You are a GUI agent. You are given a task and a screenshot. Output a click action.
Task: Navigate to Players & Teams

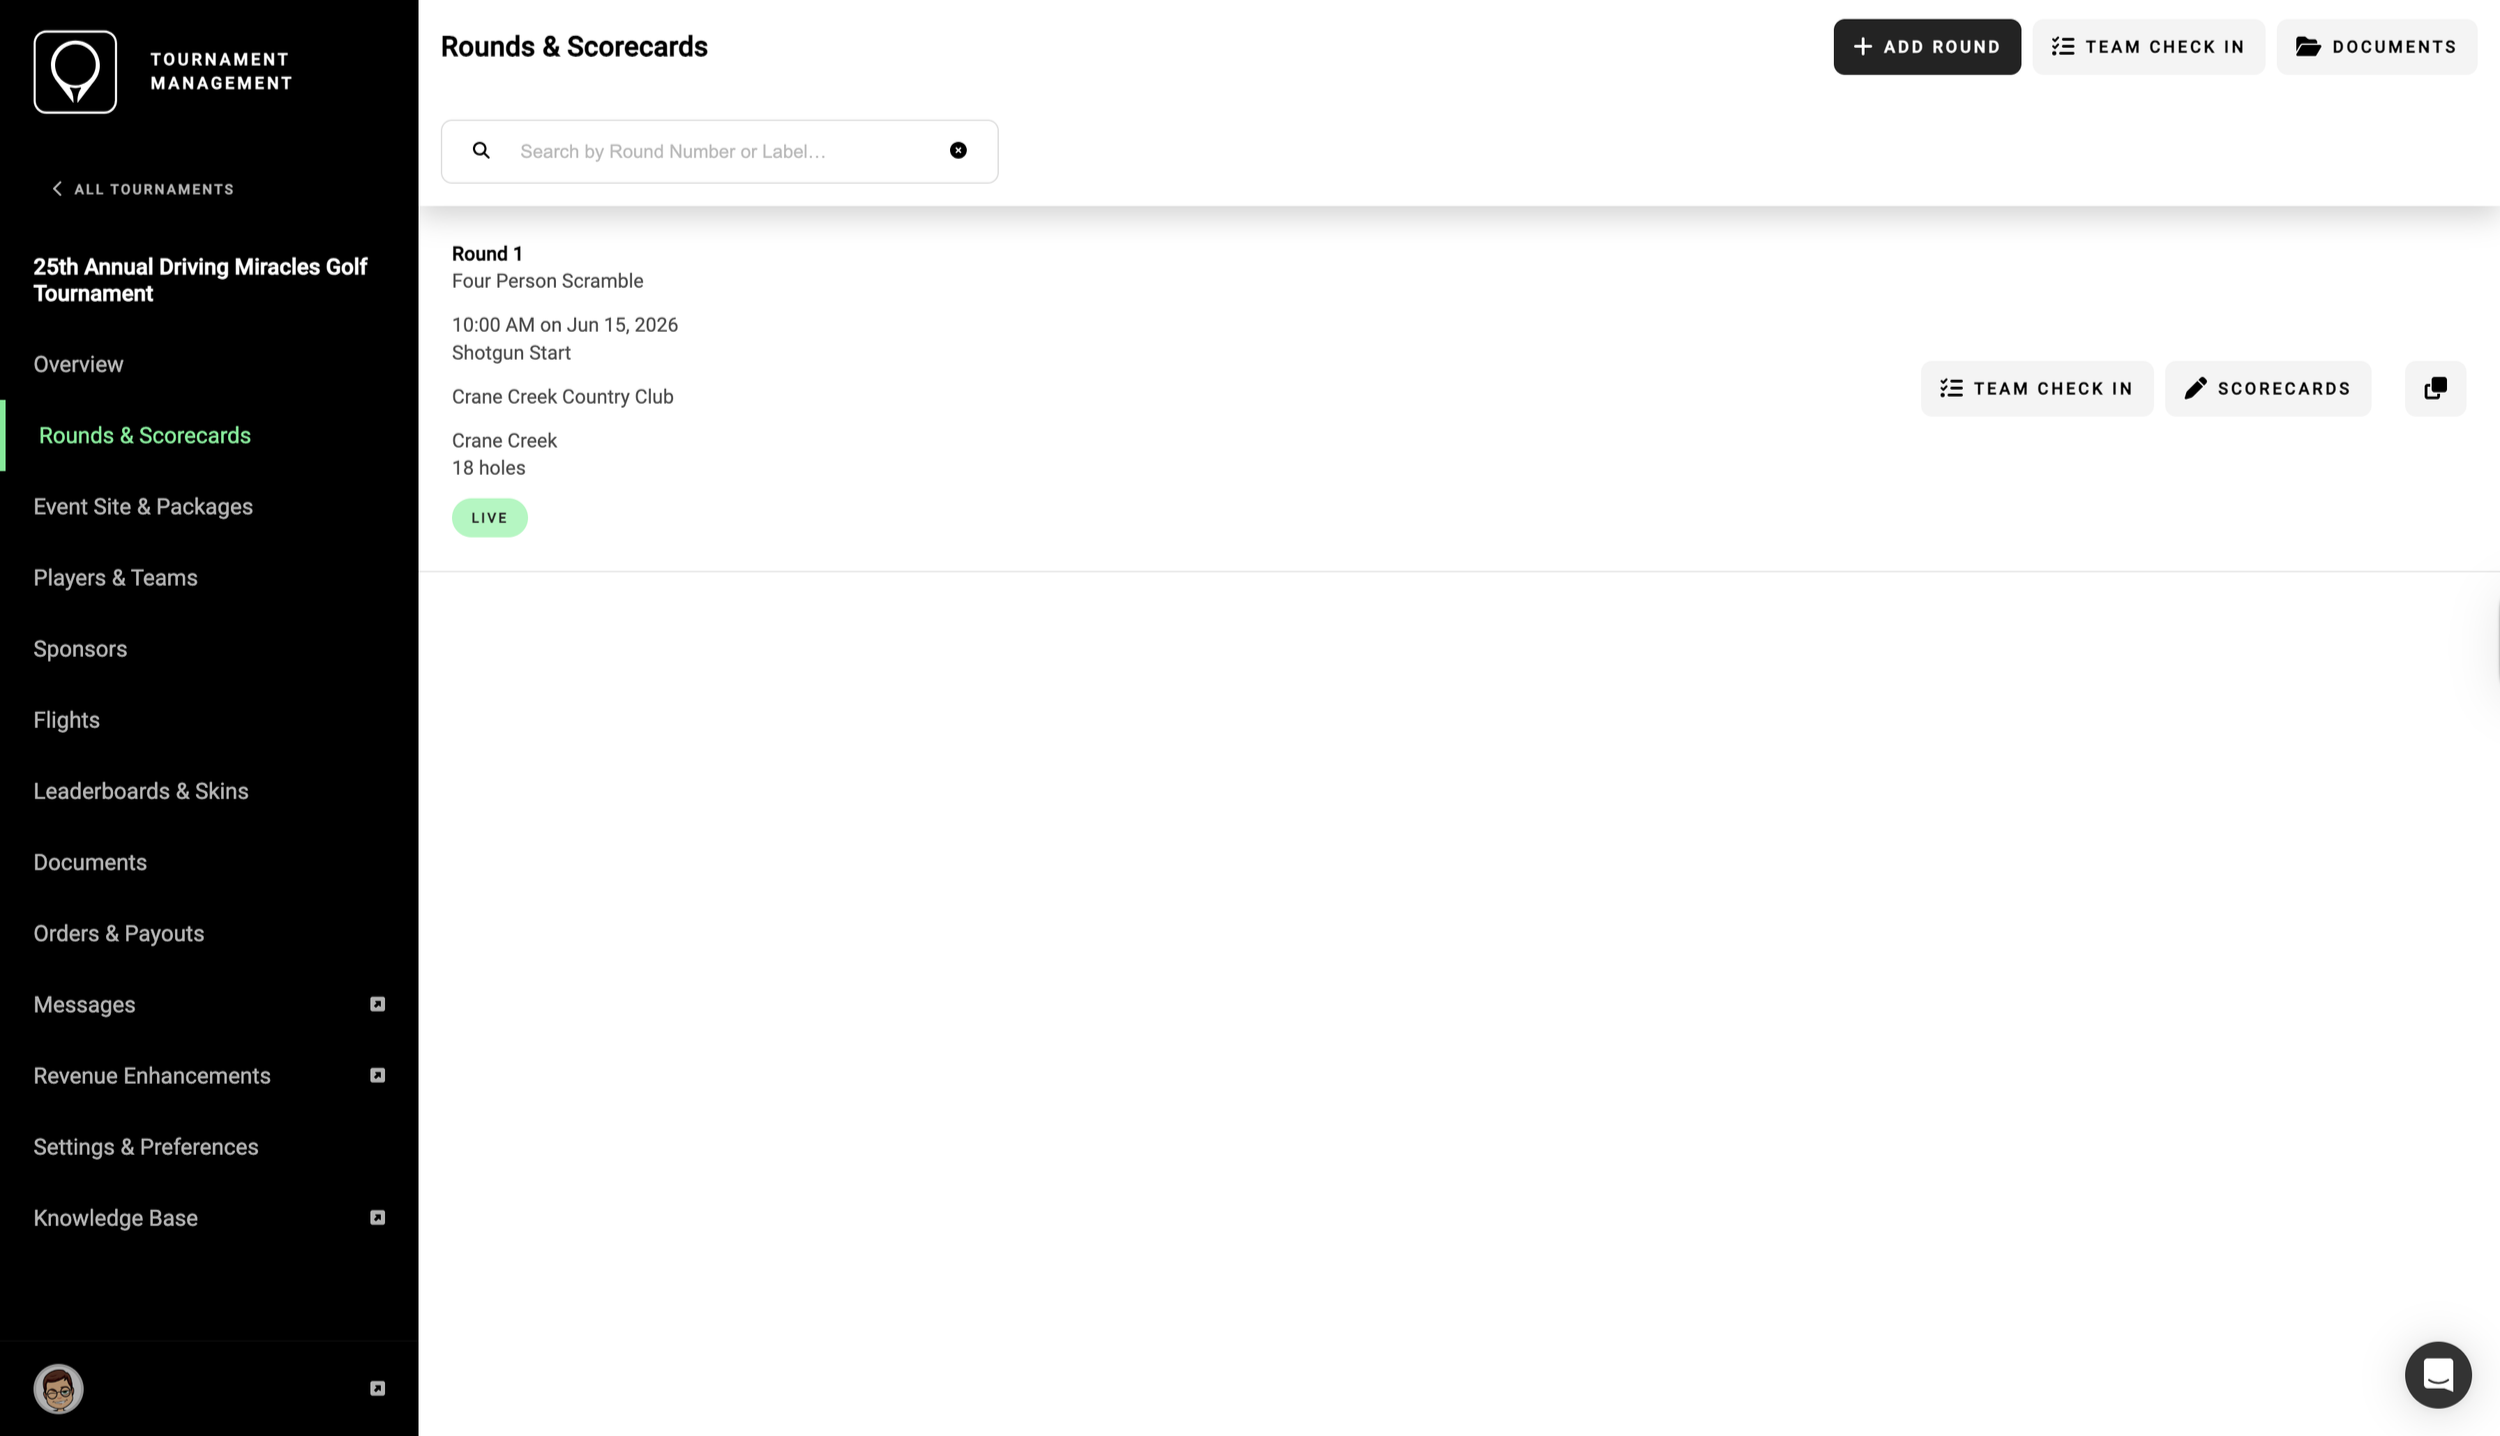(115, 578)
